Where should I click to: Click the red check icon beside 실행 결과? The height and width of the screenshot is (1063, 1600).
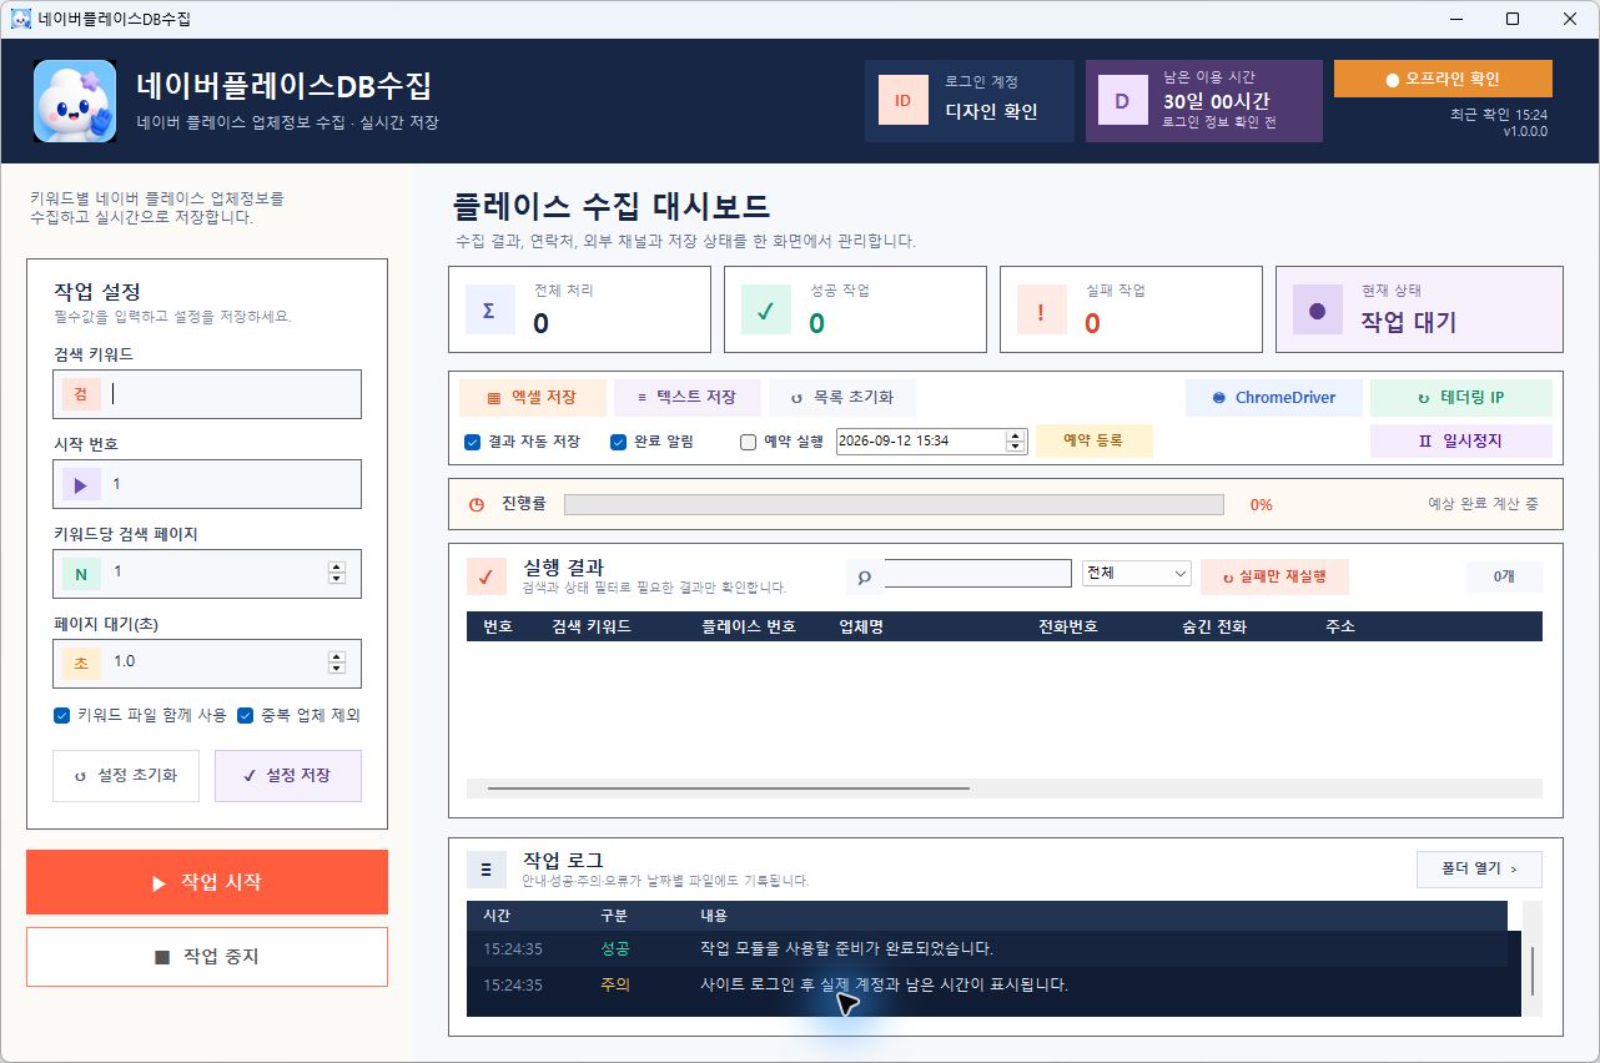[486, 576]
